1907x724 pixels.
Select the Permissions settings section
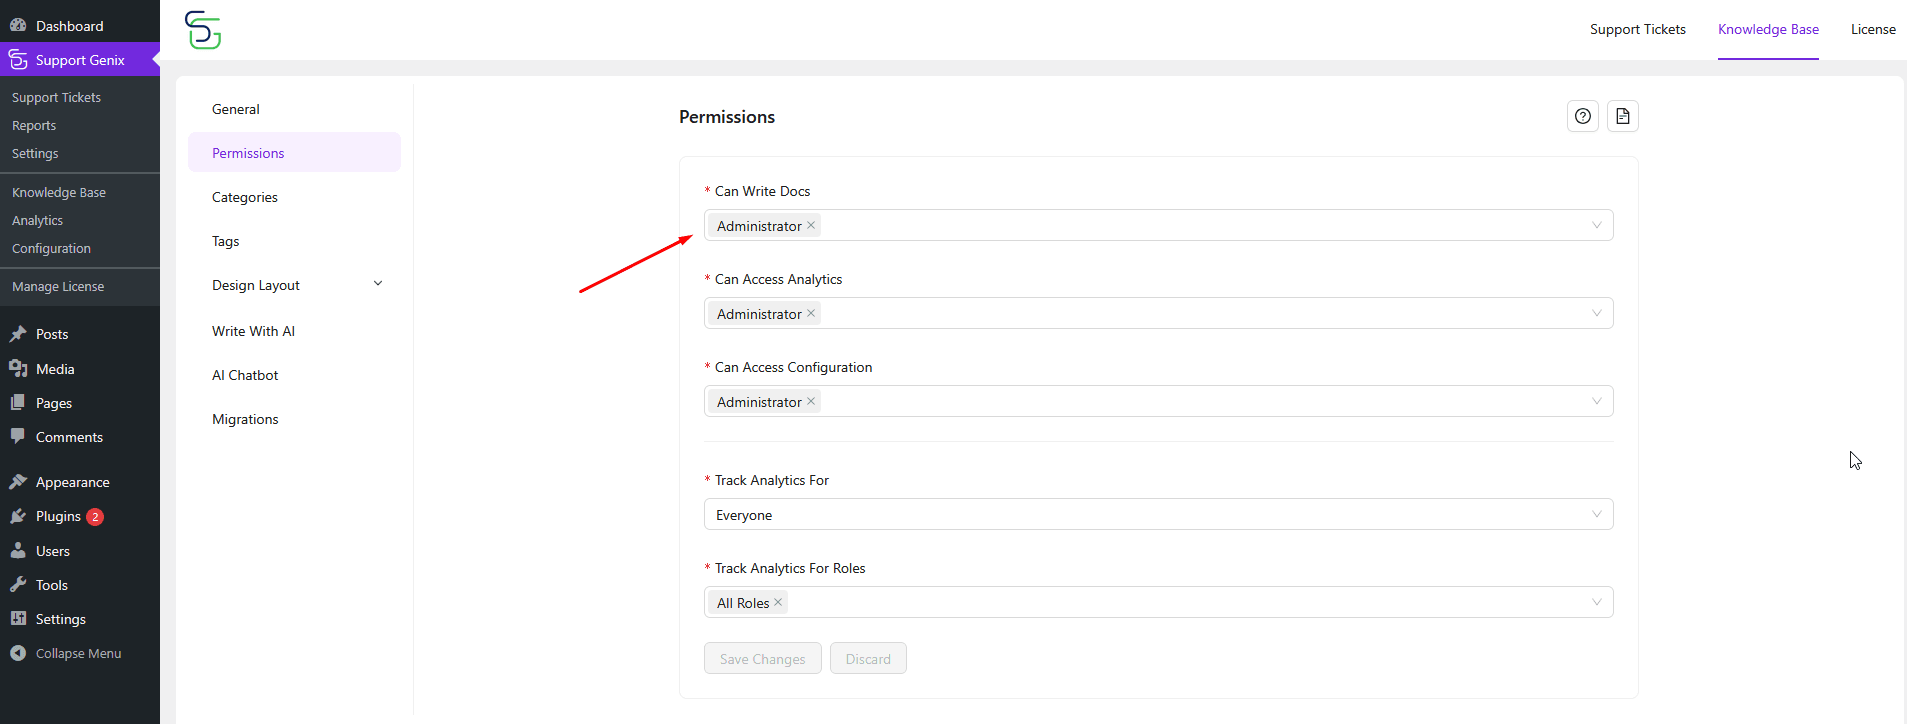click(294, 152)
